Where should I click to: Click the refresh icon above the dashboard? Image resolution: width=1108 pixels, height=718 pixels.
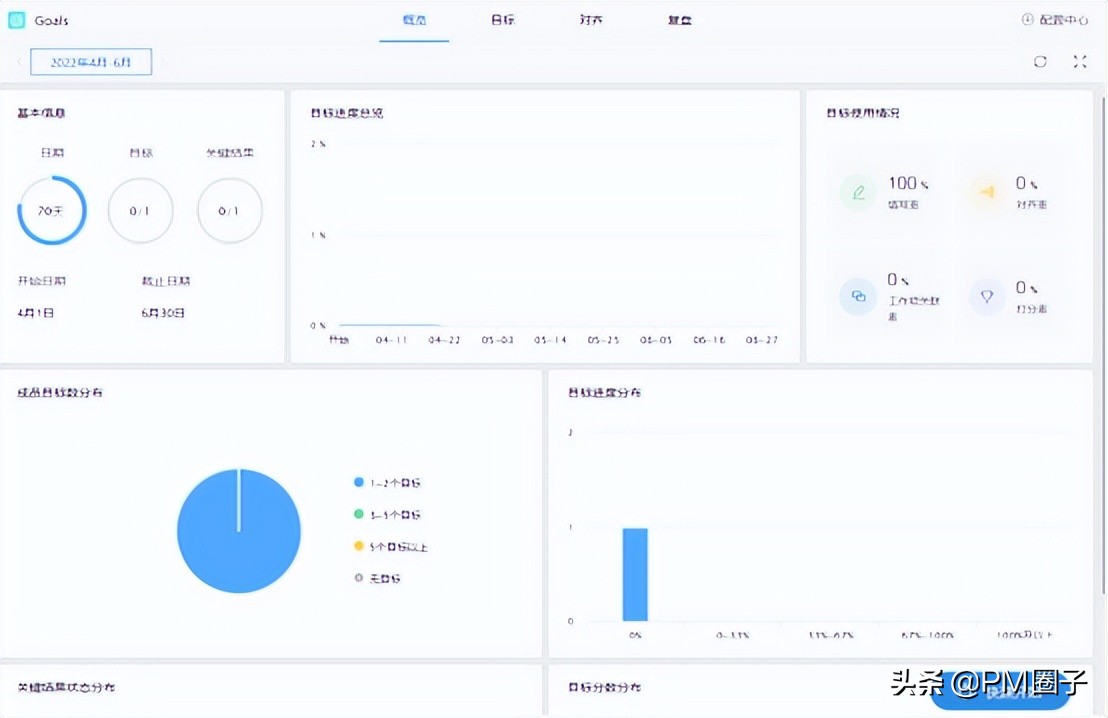[1040, 61]
